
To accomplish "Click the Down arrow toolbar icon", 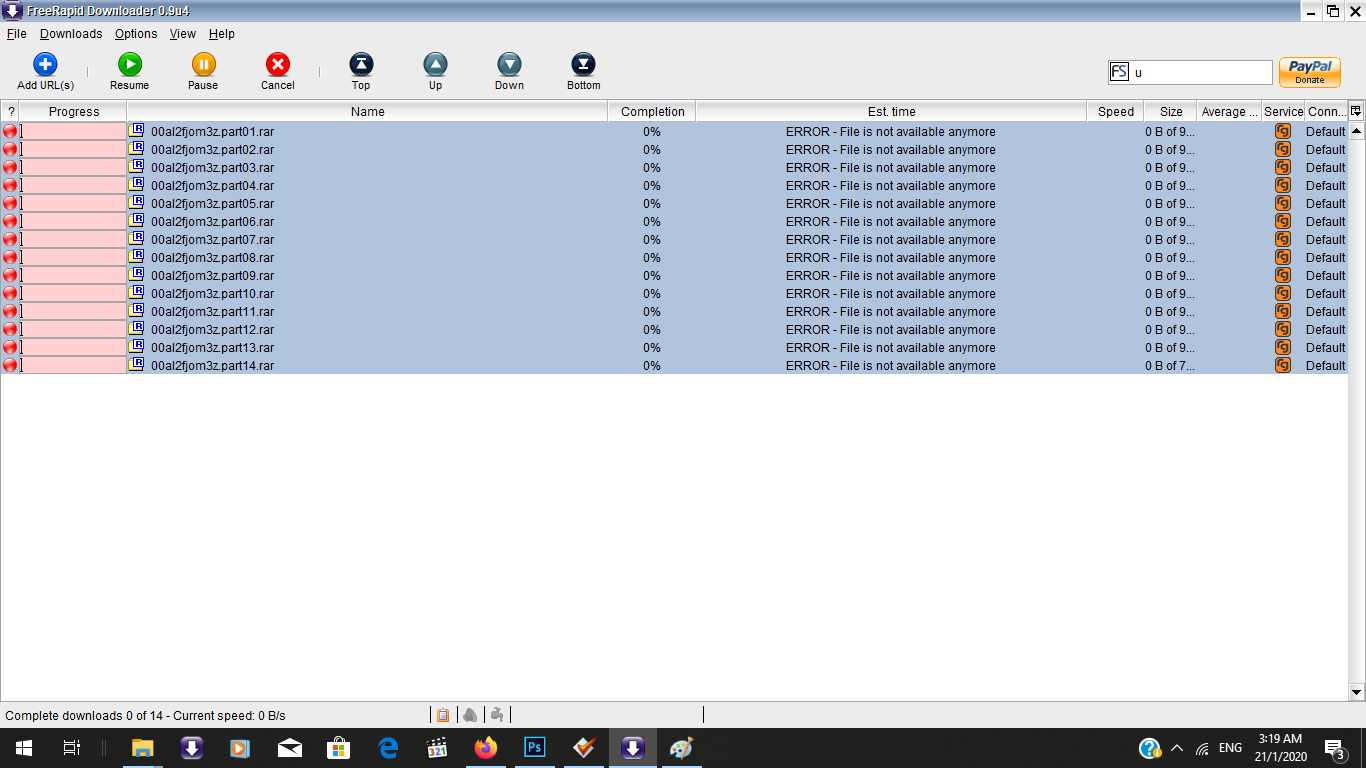I will click(509, 66).
